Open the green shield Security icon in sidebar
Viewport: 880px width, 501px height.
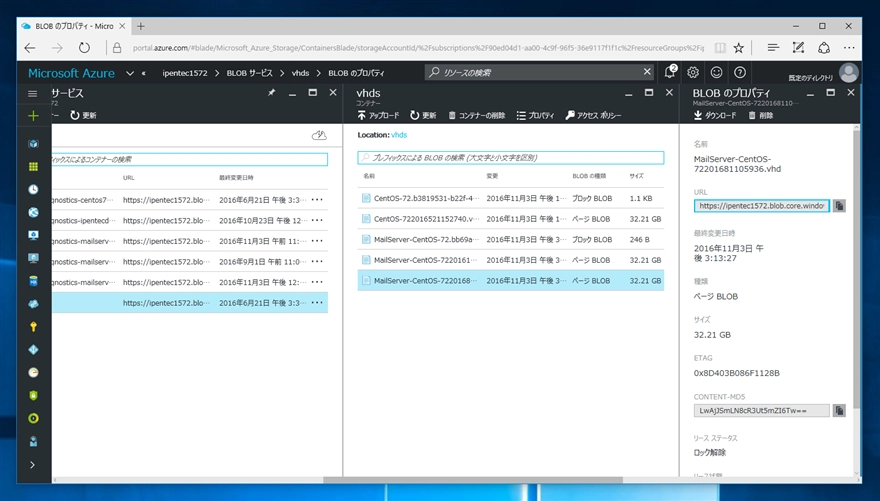[33, 396]
